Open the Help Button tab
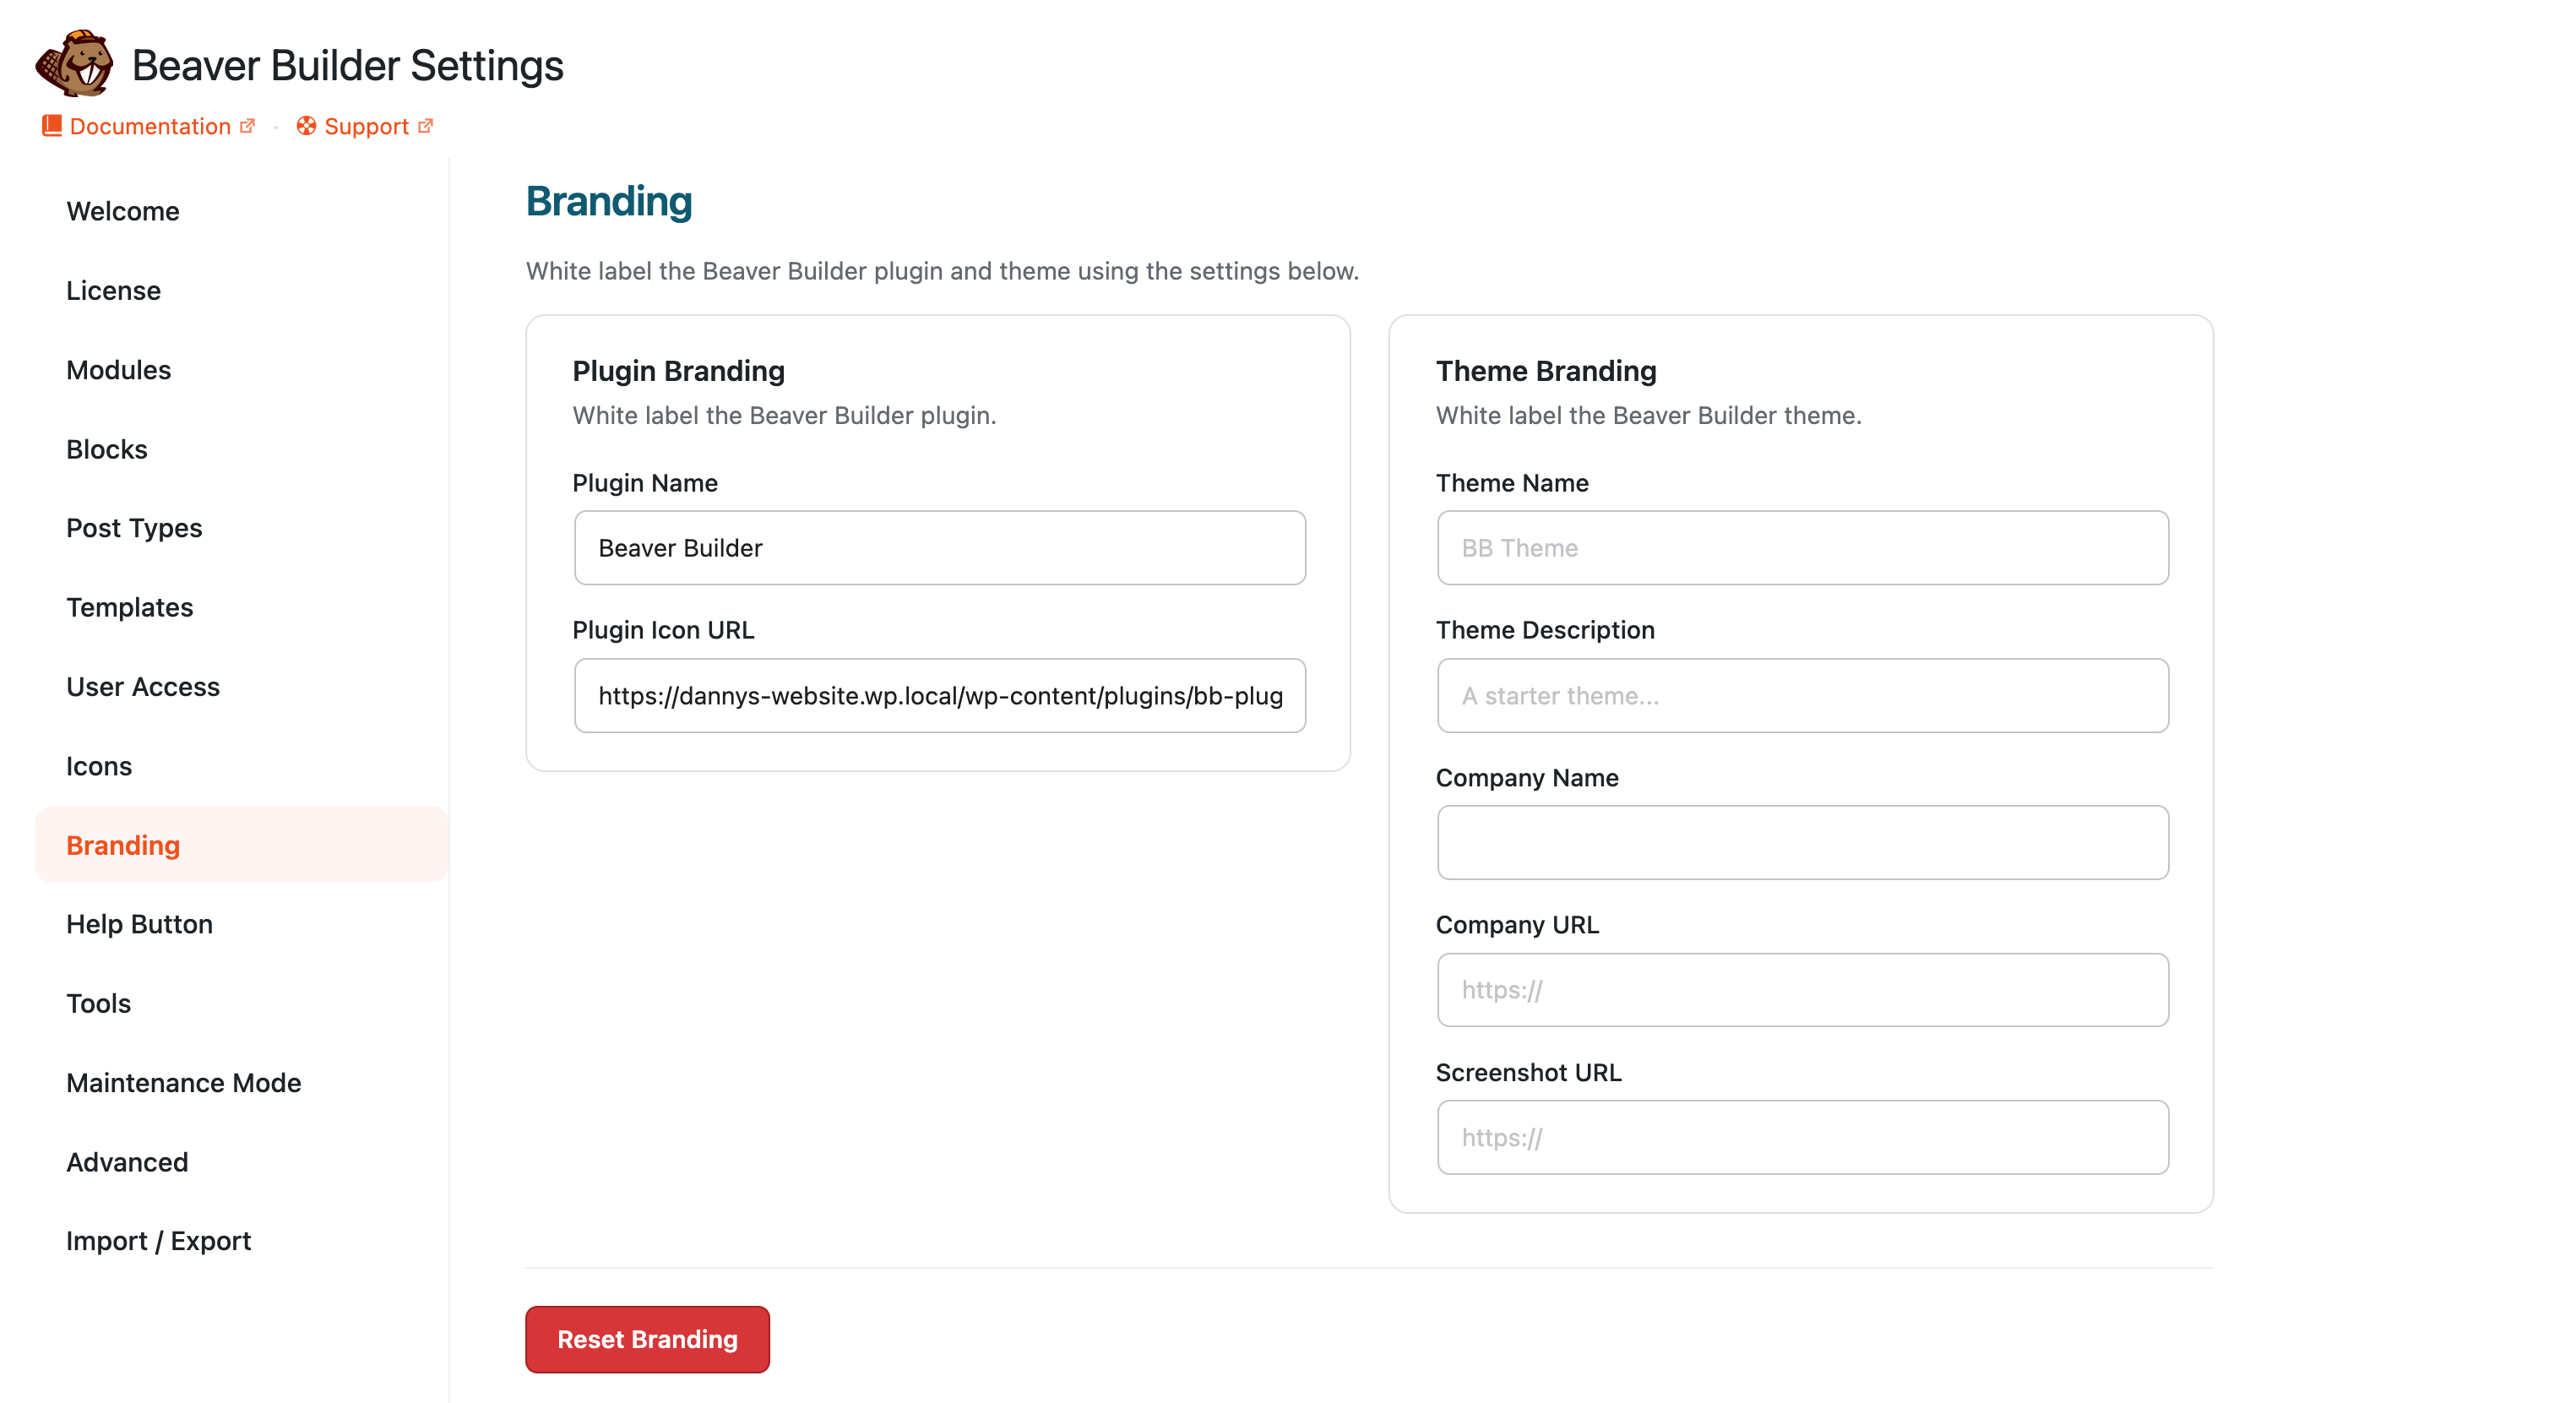This screenshot has height=1403, width=2576. (242, 924)
